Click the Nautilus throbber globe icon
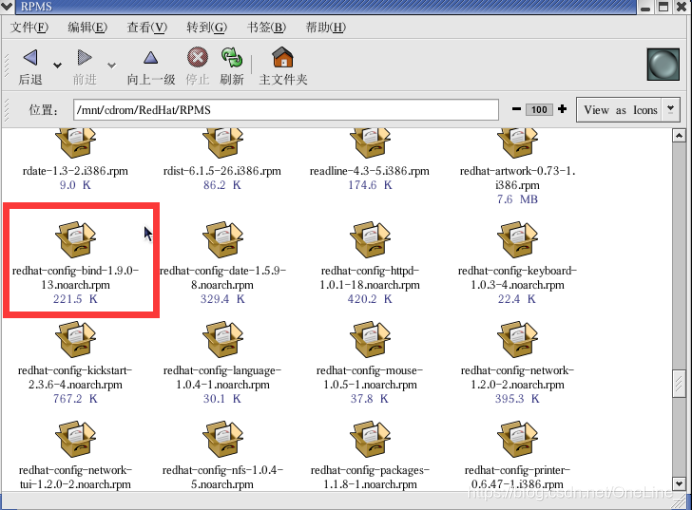Image resolution: width=692 pixels, height=511 pixels. click(663, 64)
